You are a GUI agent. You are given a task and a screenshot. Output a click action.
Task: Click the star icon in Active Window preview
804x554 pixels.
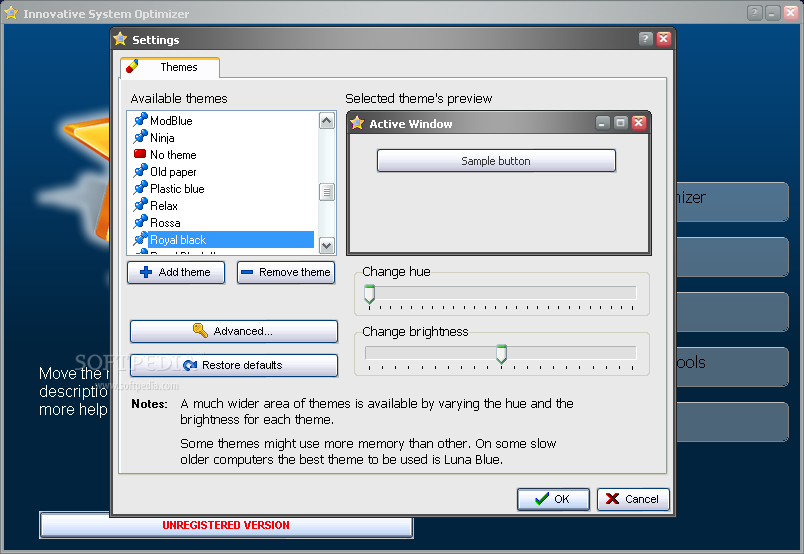357,123
